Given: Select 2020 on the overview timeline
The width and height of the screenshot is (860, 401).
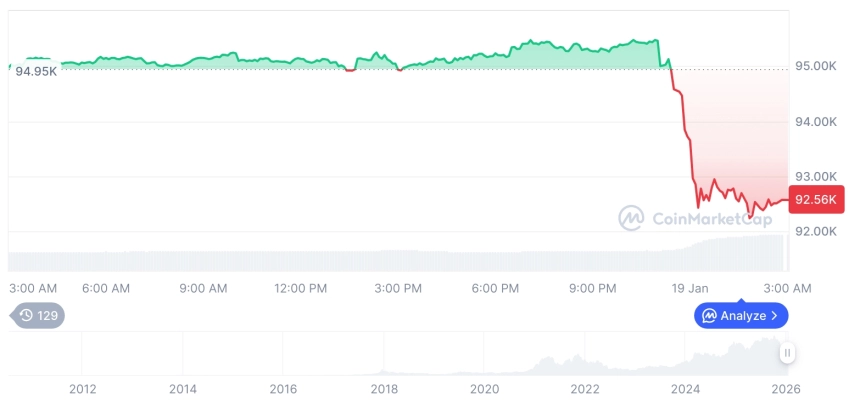Looking at the screenshot, I should pos(484,388).
